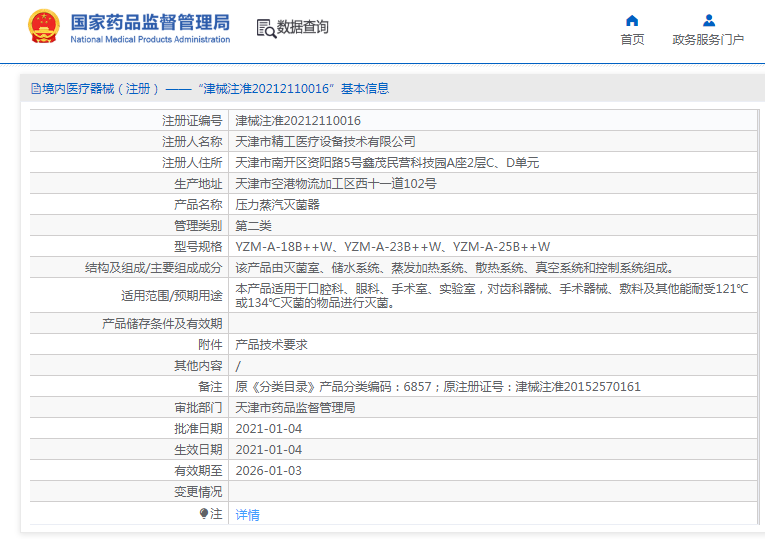This screenshot has height=539, width=765.
Task: Click the 注册人名称 label
Action: pyautogui.click(x=192, y=141)
